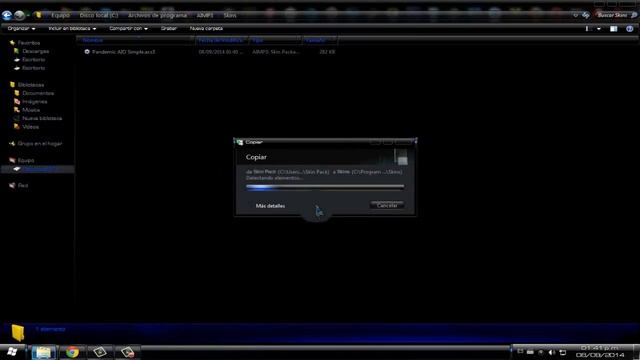Viewport: 640px width, 360px height.
Task: Select Grupo en el hogar
Action: [x=40, y=144]
